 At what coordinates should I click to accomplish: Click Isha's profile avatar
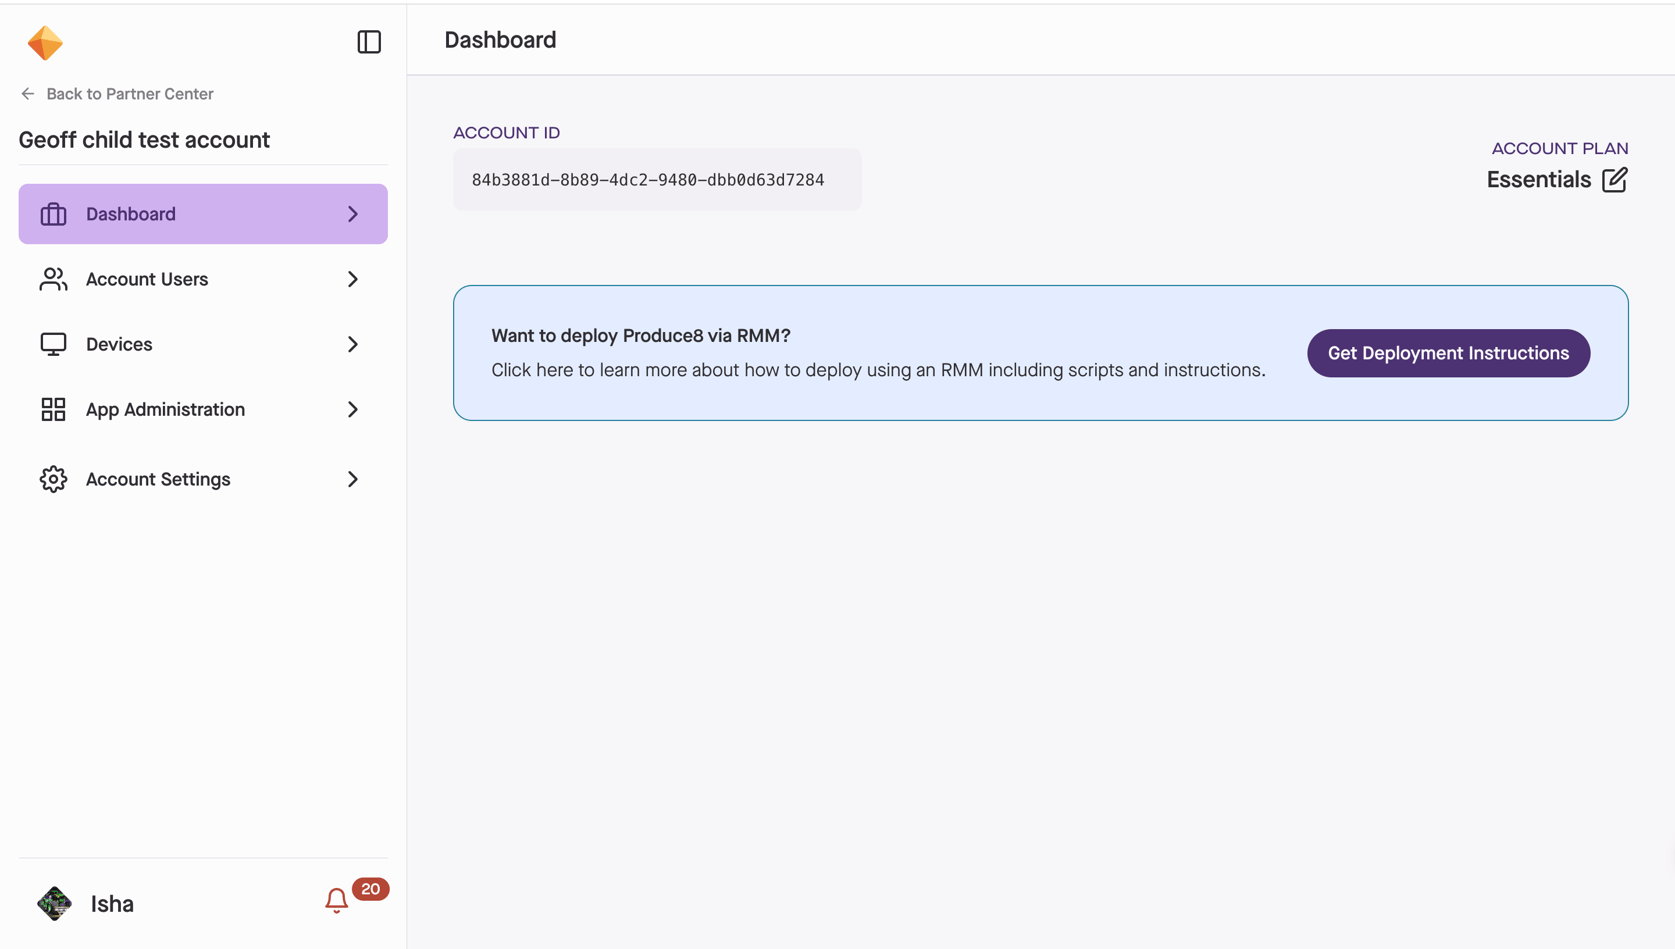pyautogui.click(x=54, y=903)
